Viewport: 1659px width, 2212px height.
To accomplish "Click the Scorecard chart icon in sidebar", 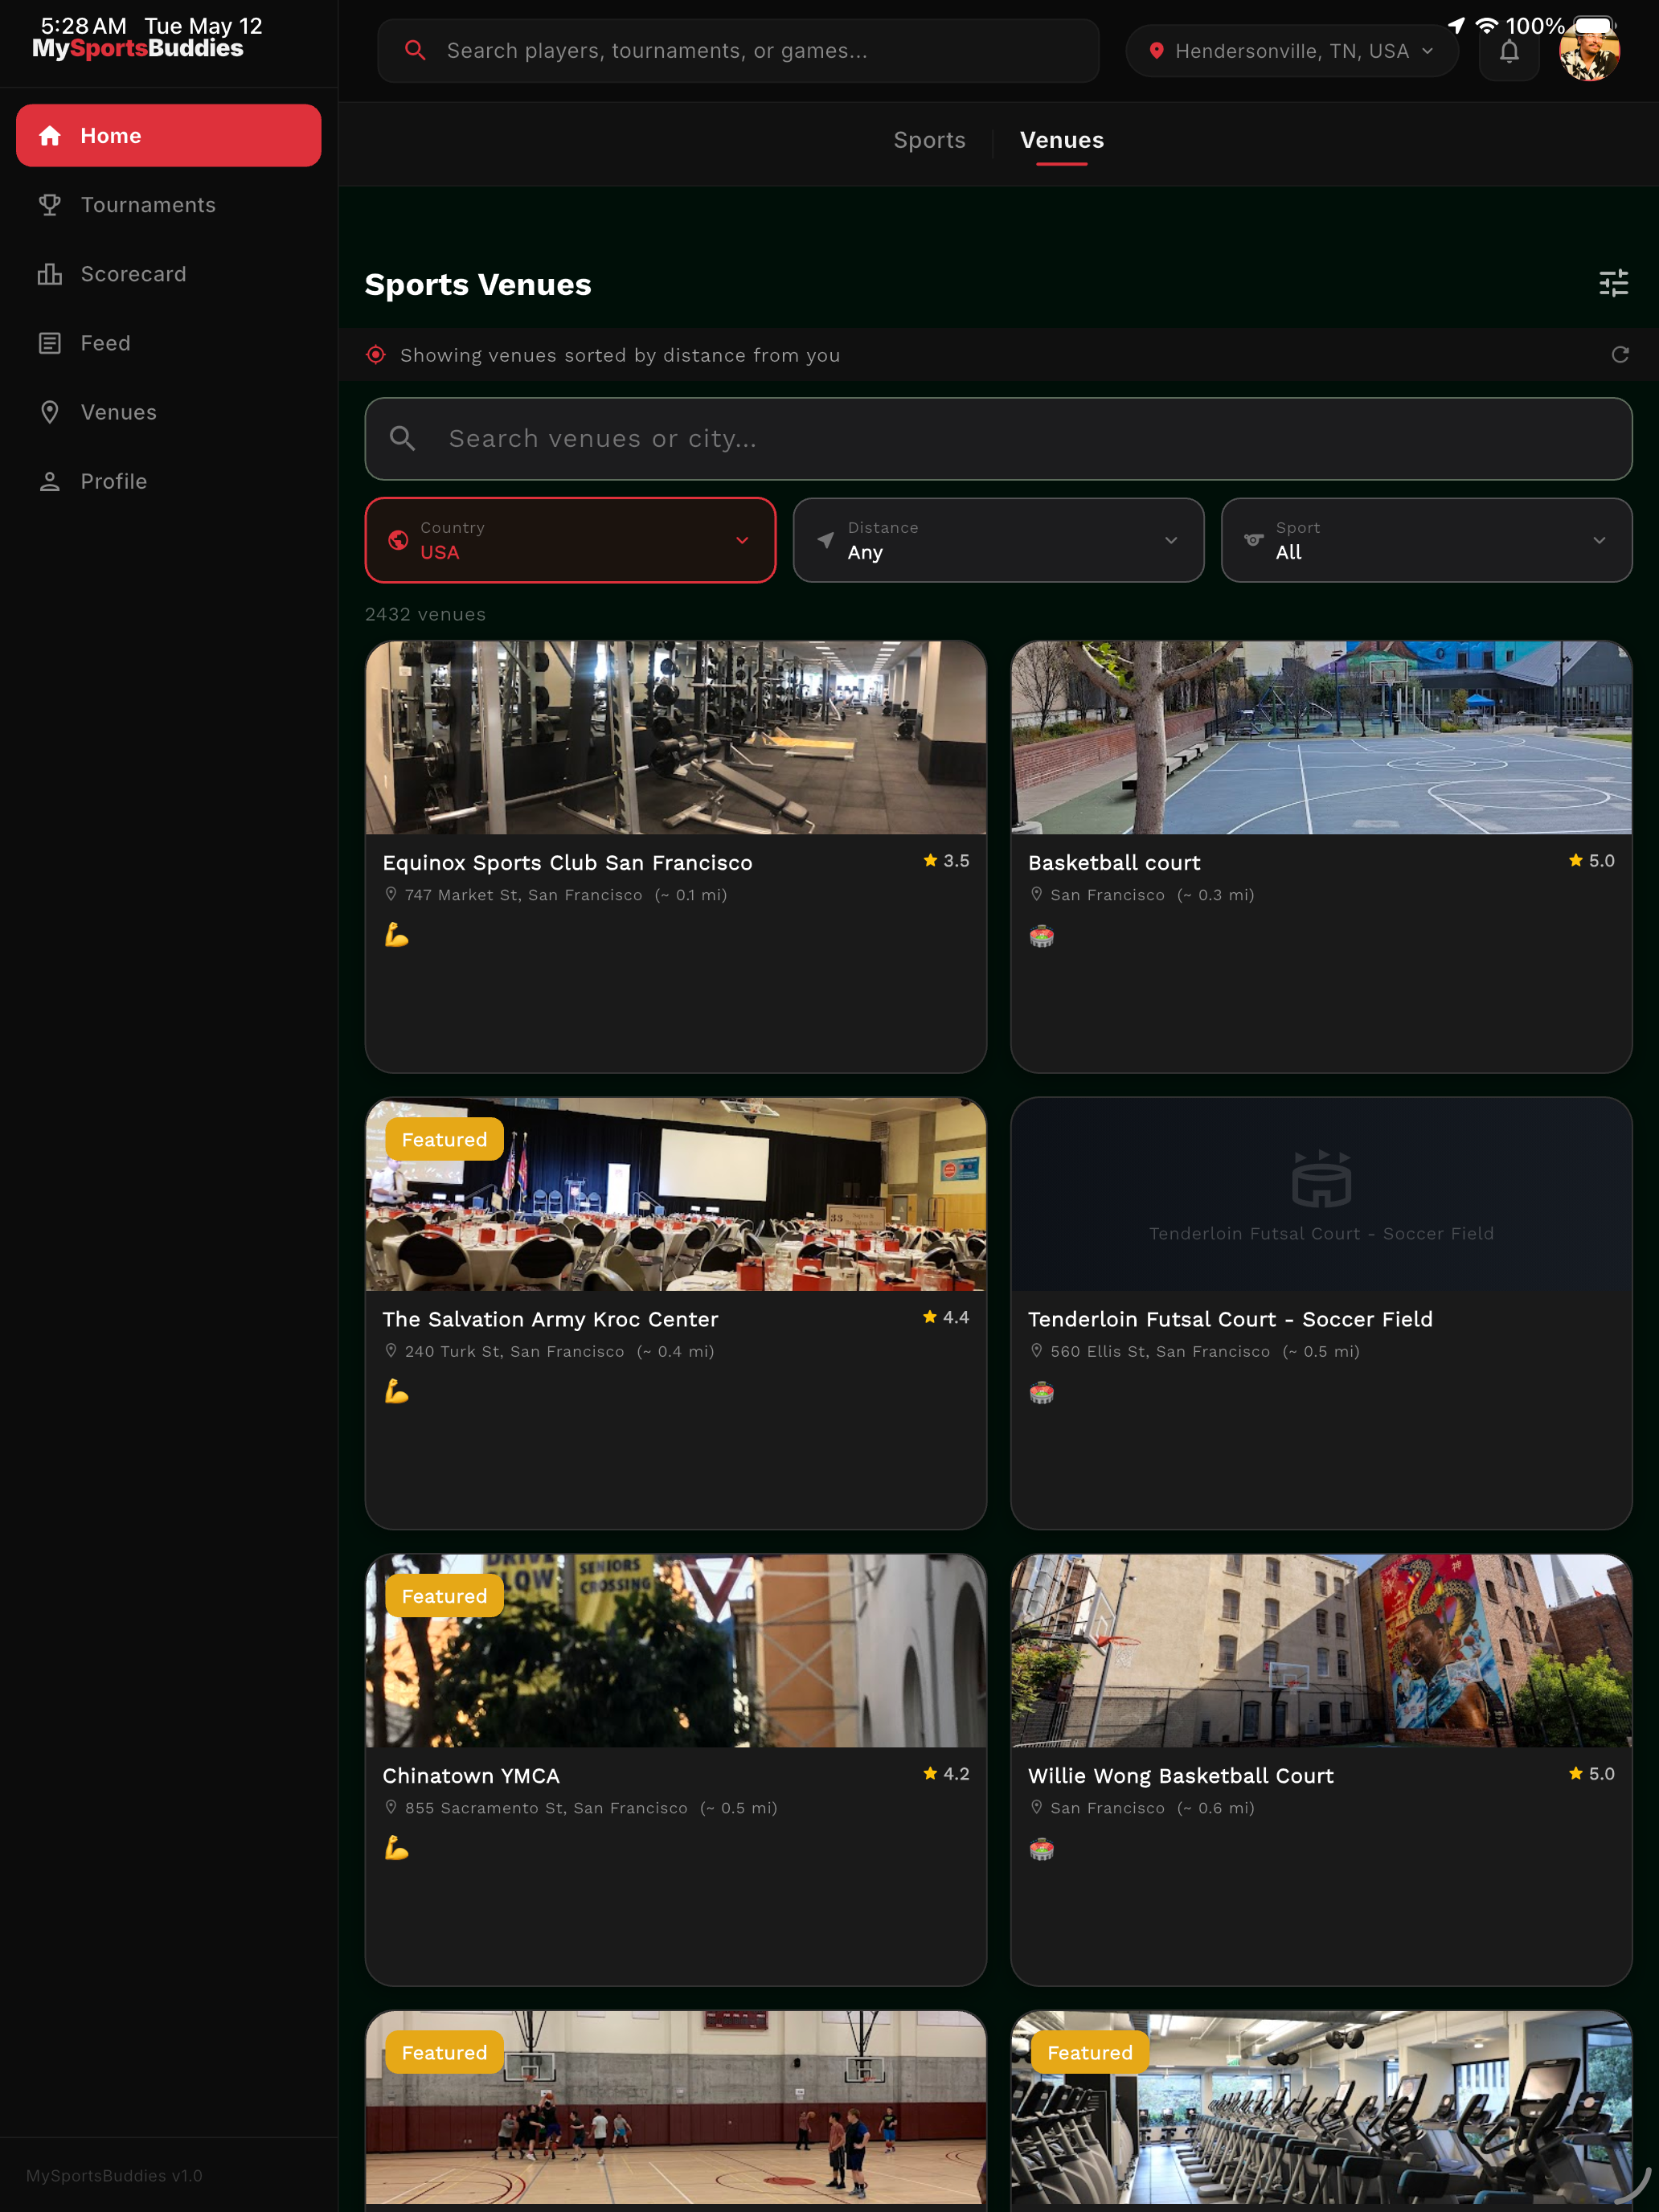I will (49, 274).
